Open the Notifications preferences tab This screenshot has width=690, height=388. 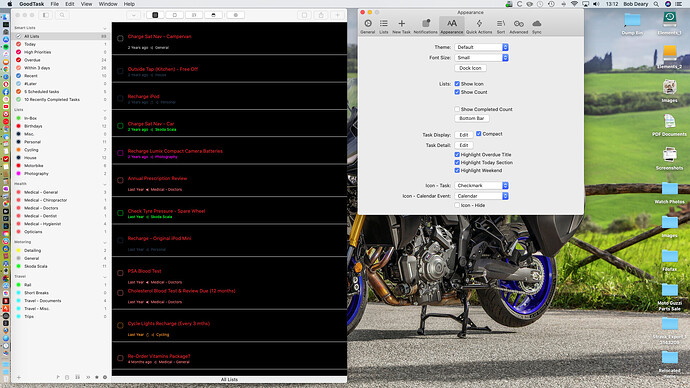point(426,26)
